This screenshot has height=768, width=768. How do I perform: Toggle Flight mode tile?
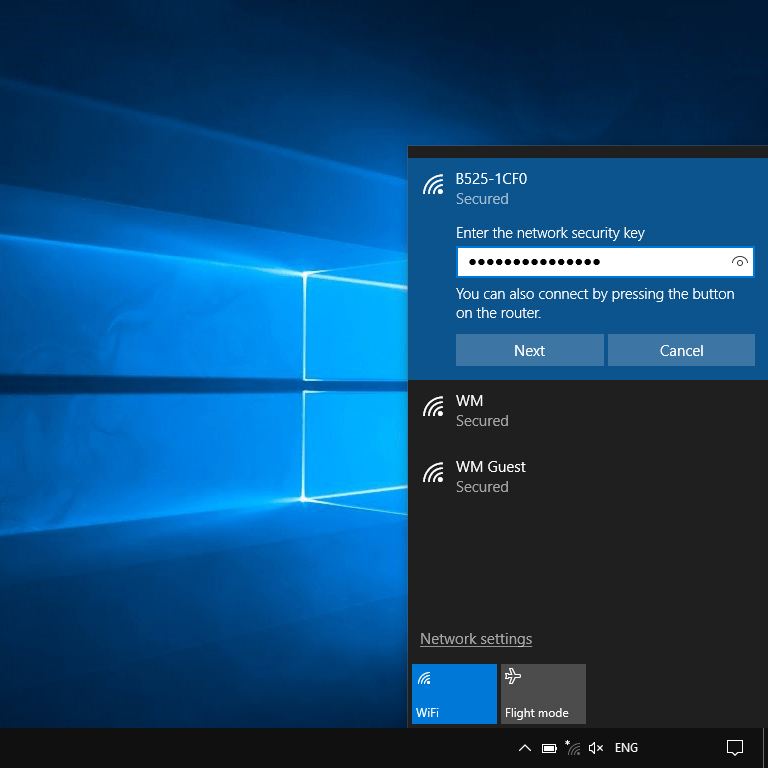coord(543,694)
